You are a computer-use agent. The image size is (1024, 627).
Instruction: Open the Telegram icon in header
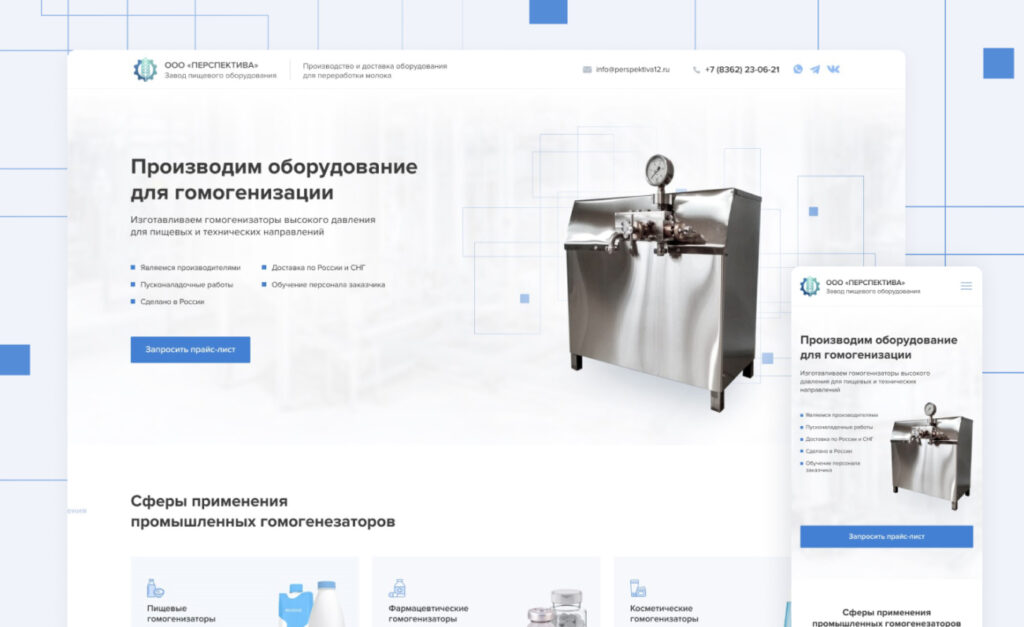pos(815,69)
